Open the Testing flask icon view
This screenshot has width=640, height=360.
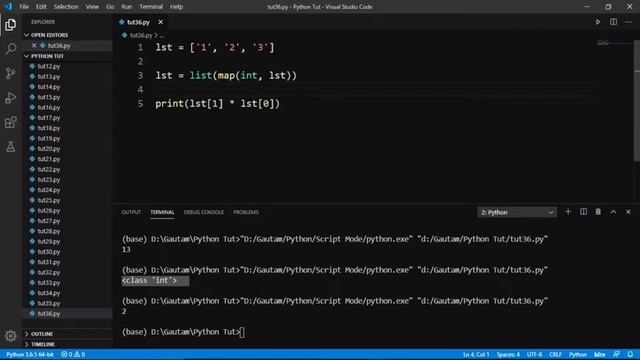11,147
